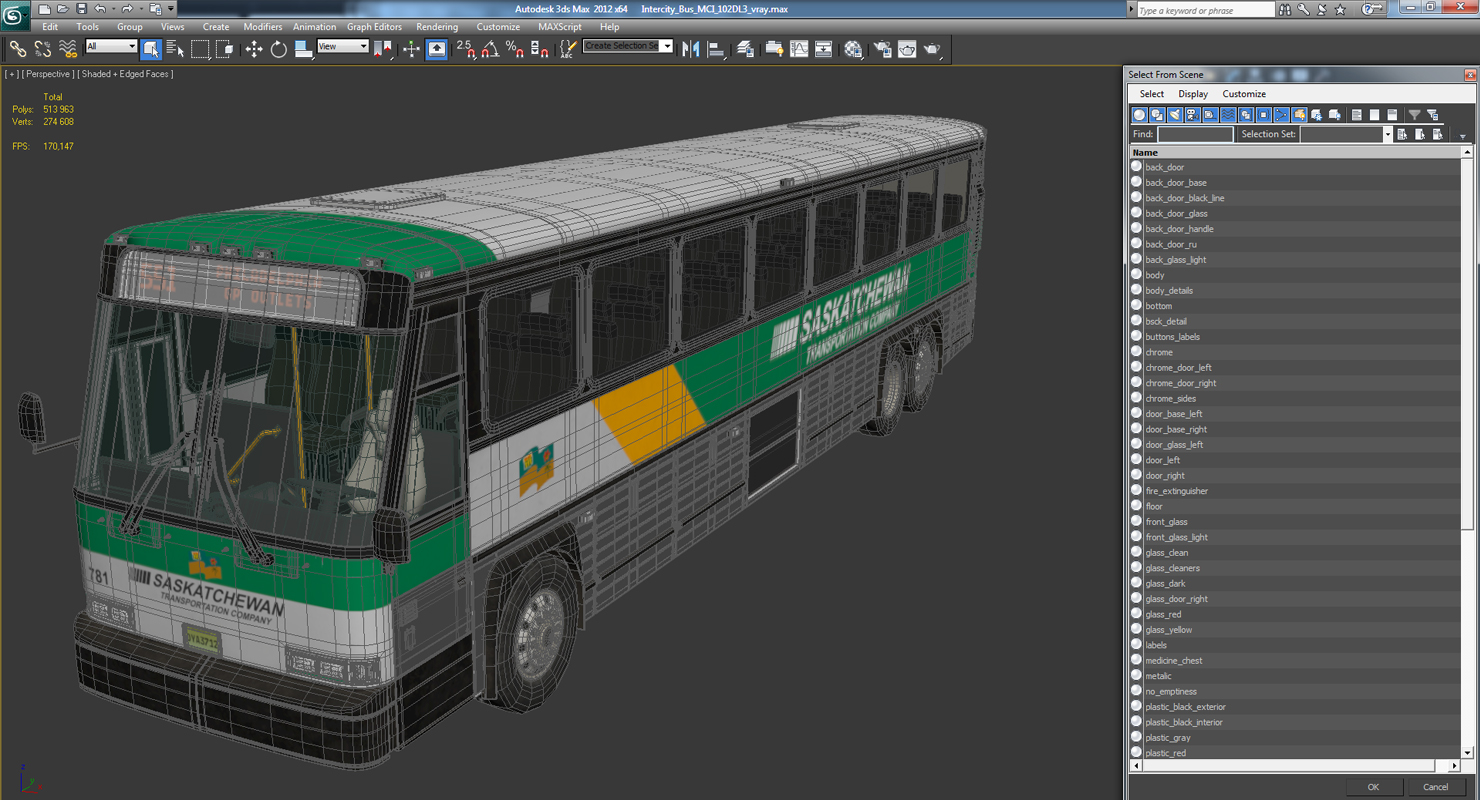Screen dimensions: 1480x800
Task: Open viewport Perspective label menu
Action: (48, 74)
